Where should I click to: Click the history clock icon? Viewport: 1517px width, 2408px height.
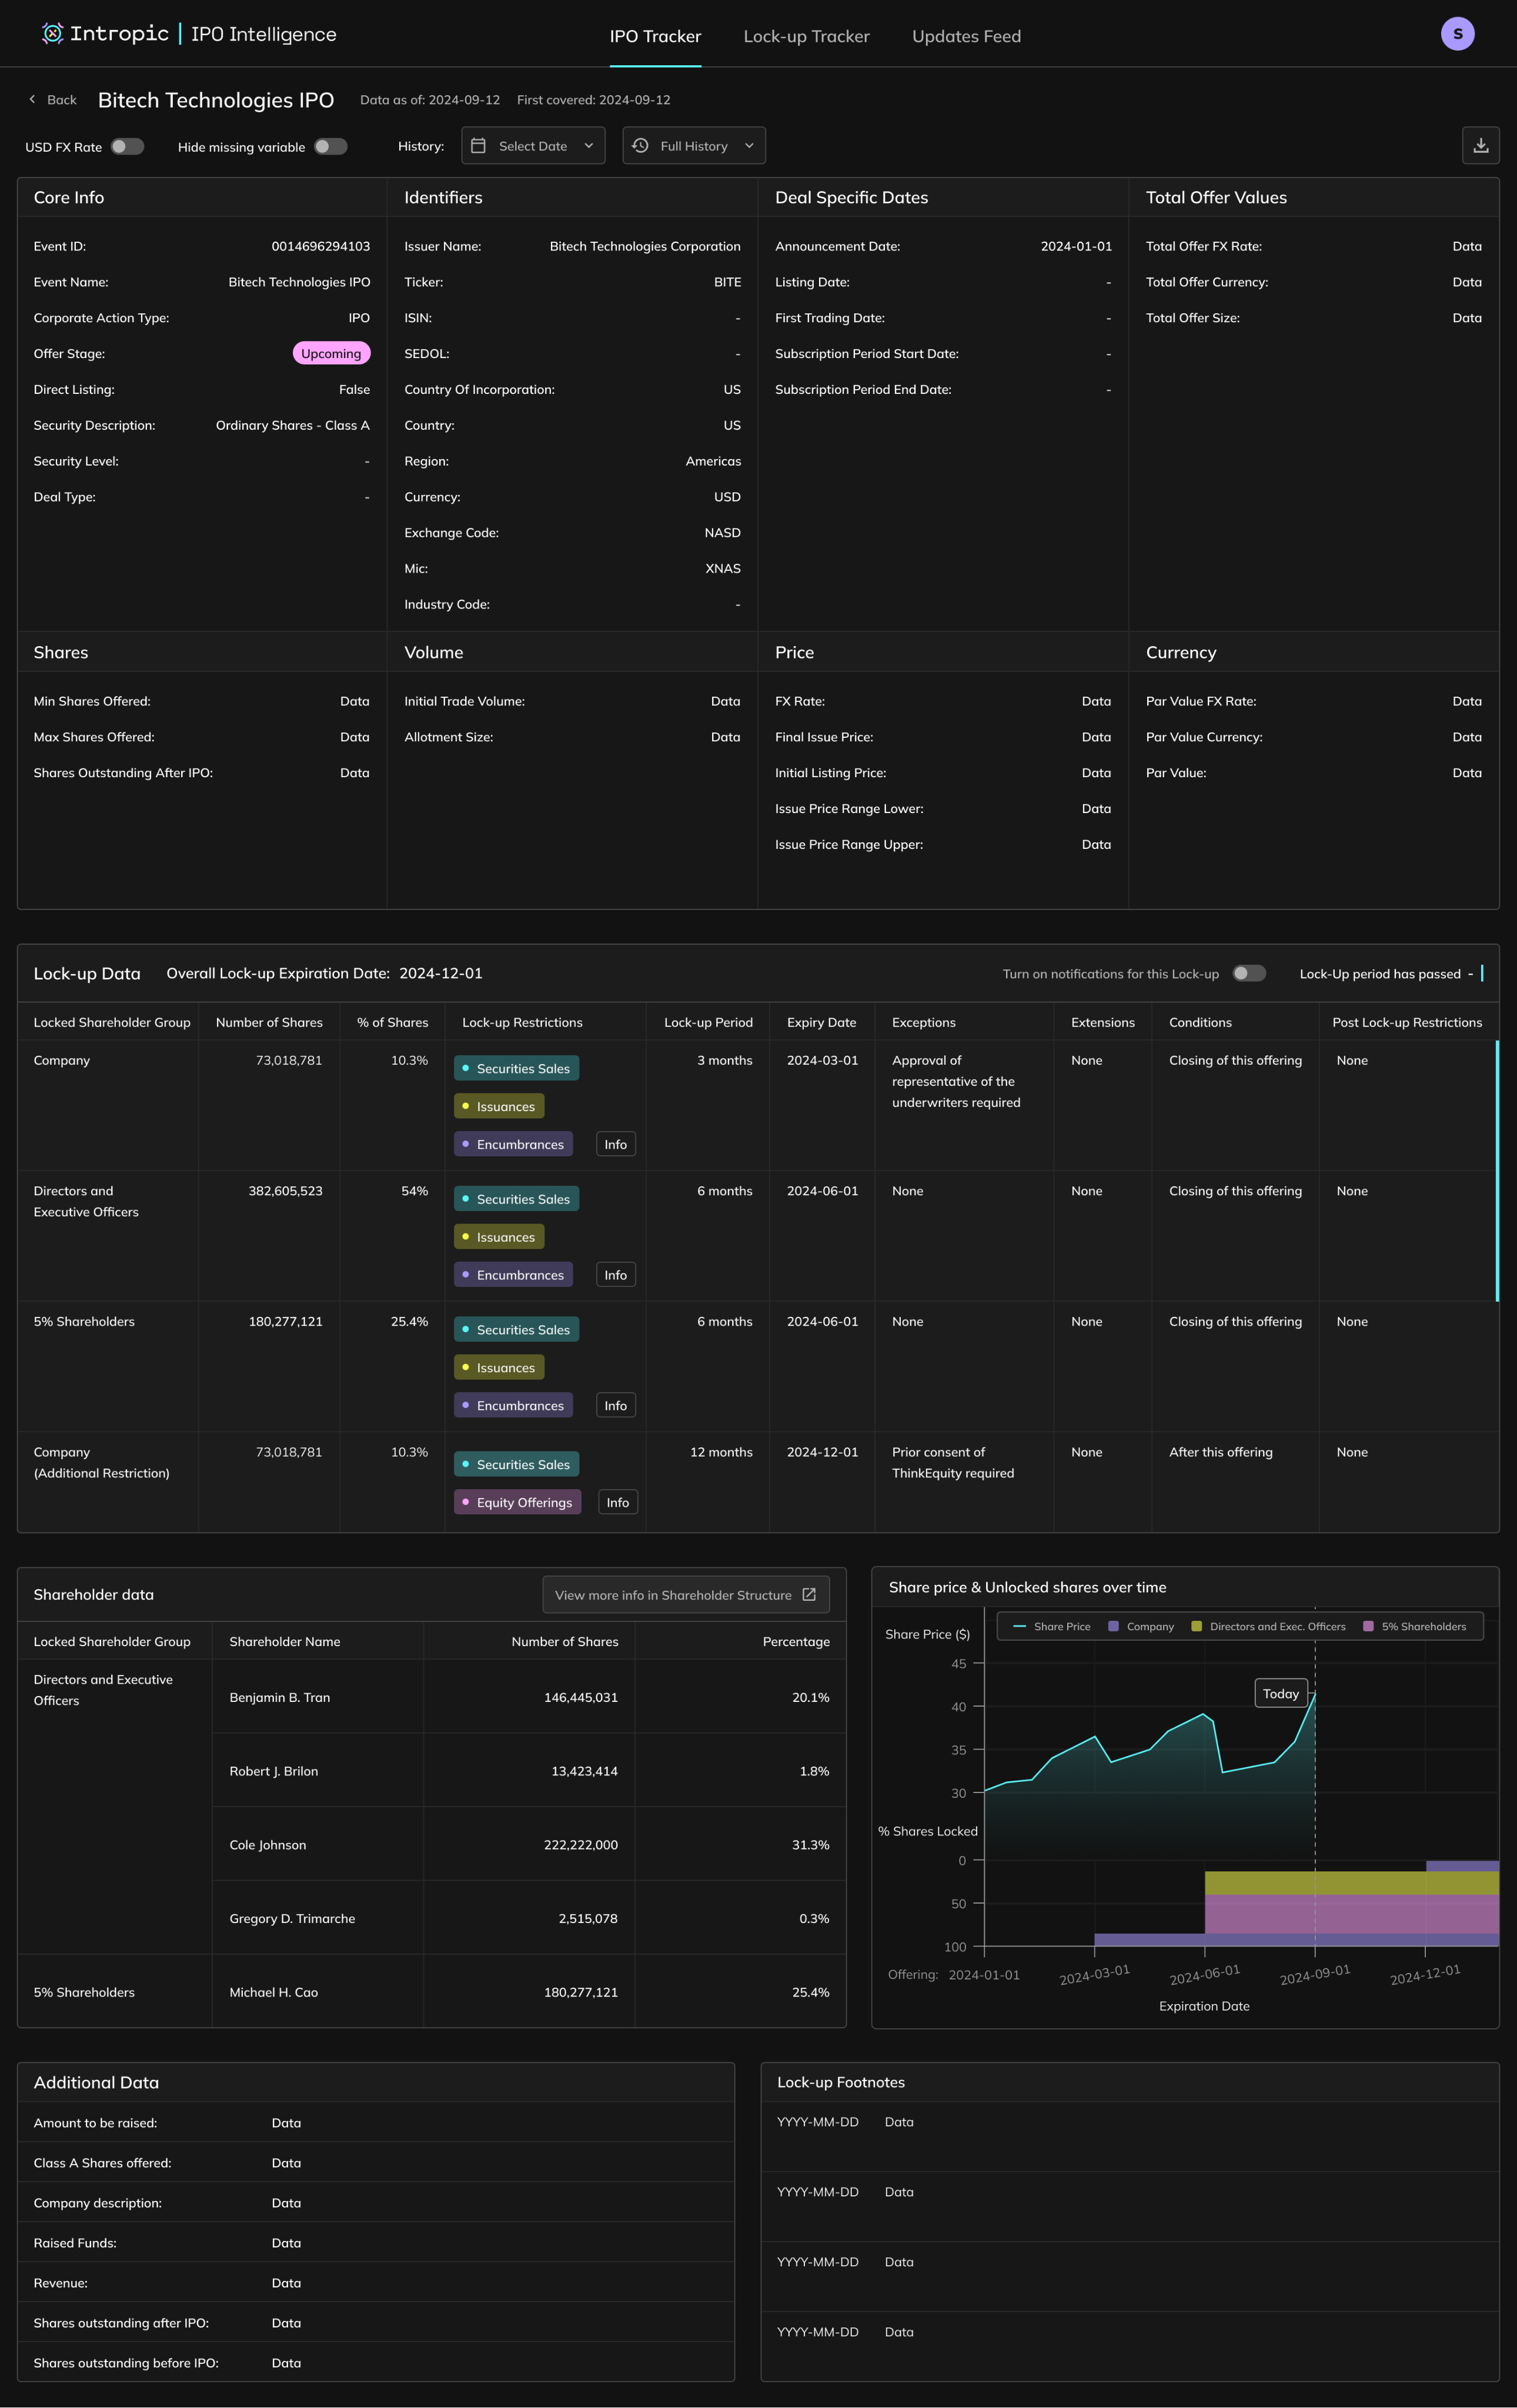[x=640, y=146]
